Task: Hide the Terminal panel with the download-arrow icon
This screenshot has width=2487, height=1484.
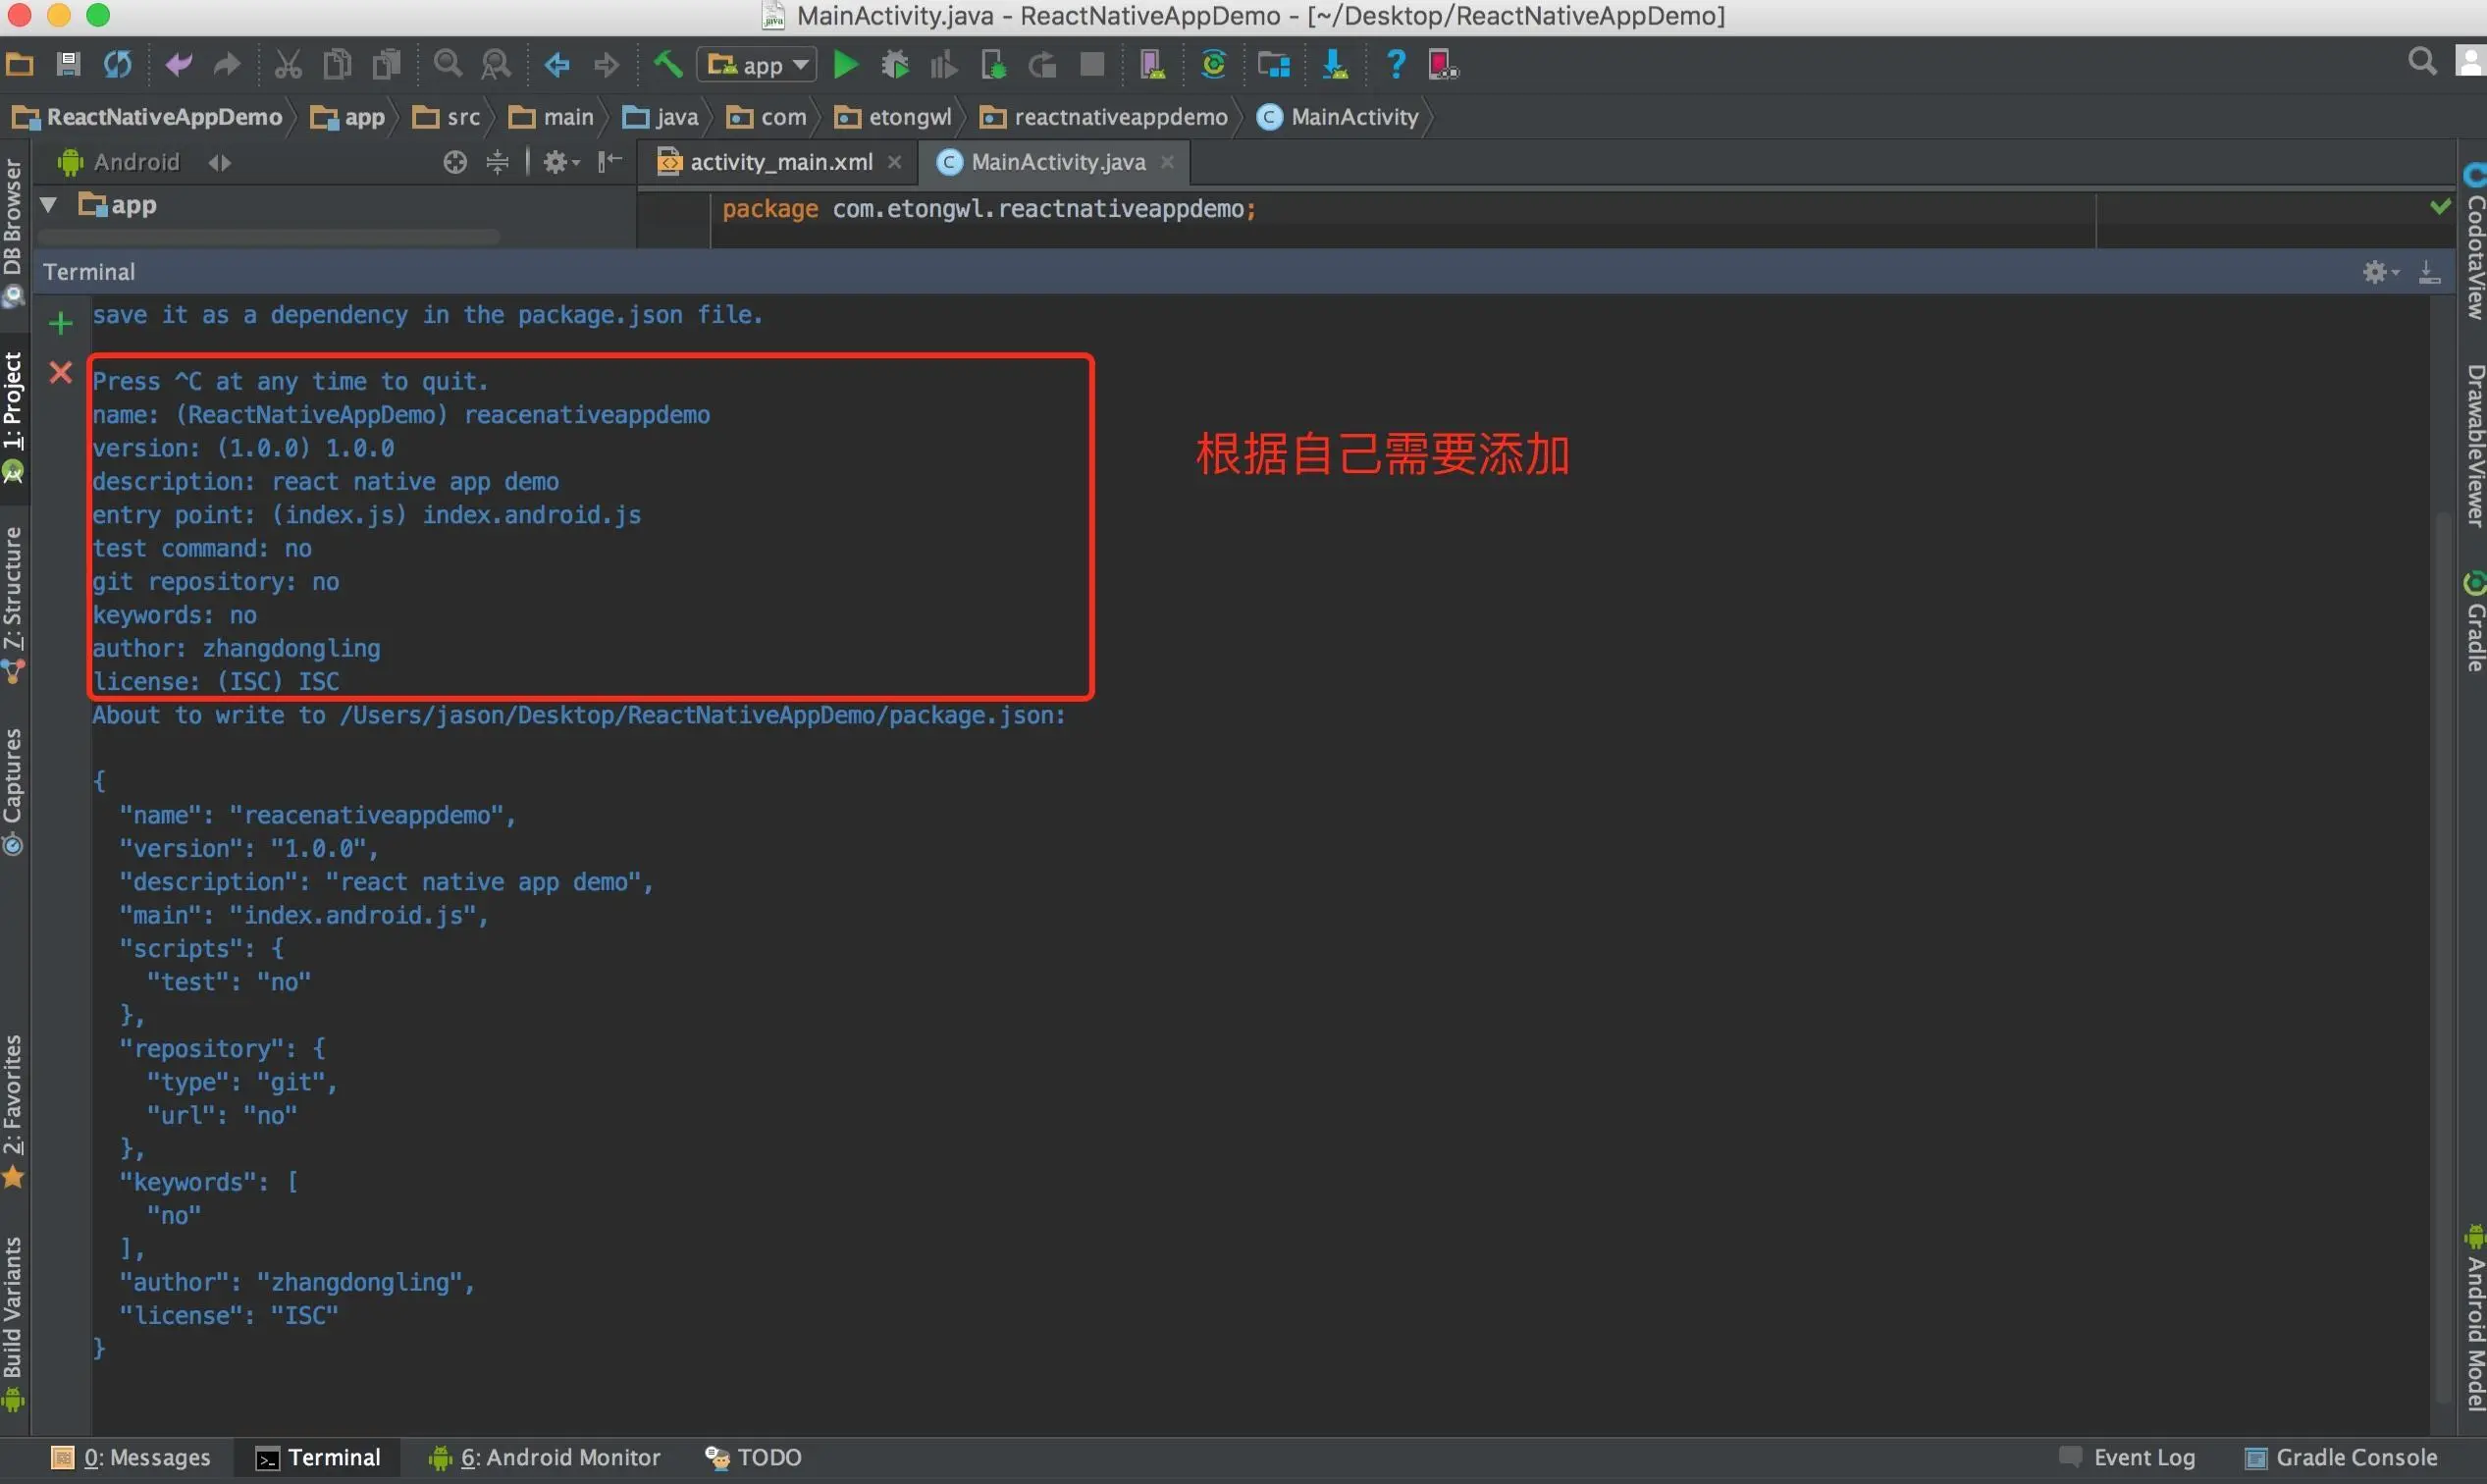Action: (2429, 272)
